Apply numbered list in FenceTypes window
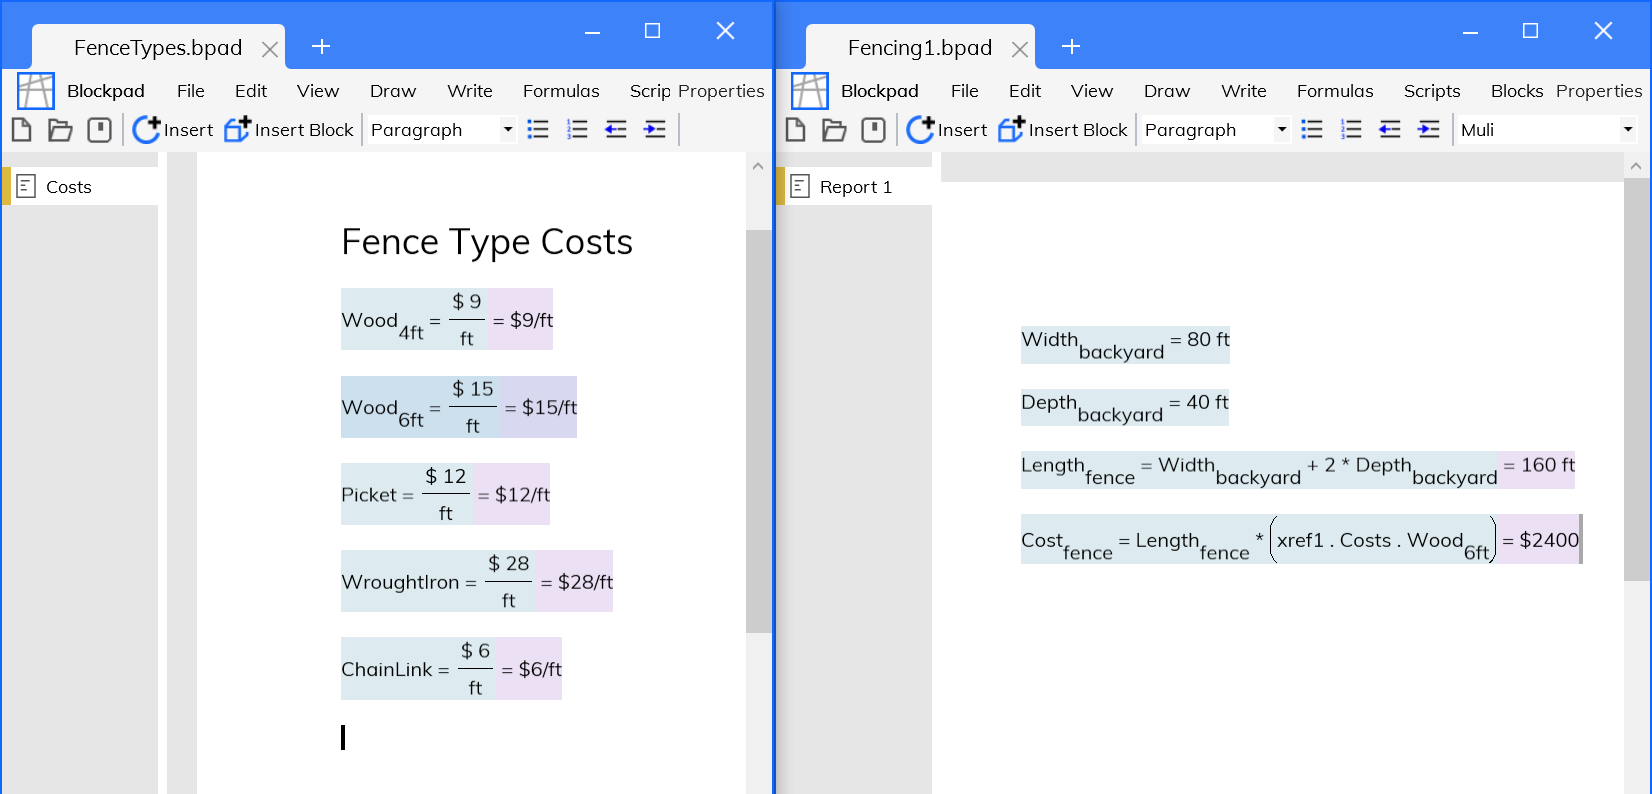This screenshot has width=1652, height=794. (577, 130)
